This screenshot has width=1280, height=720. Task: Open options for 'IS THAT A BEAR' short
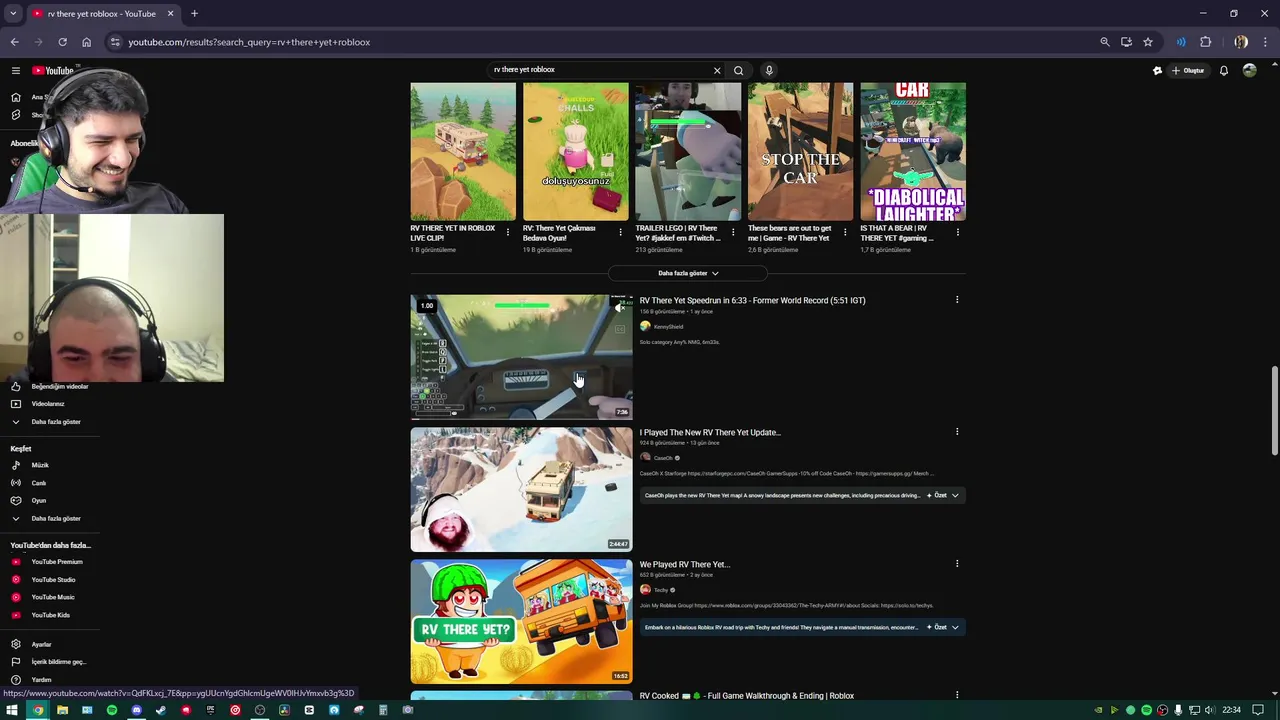tap(958, 232)
